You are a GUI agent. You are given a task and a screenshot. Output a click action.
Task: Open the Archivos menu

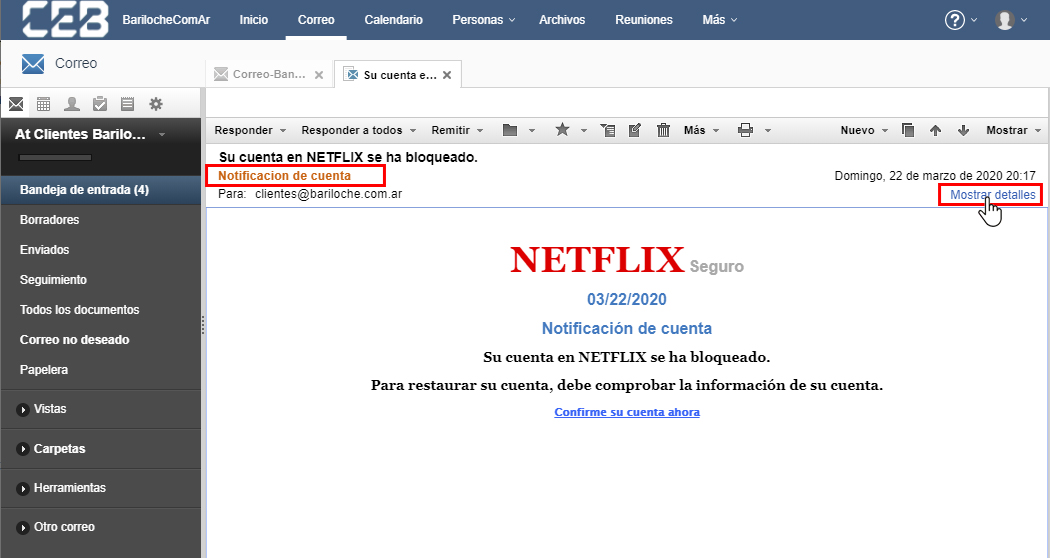tap(562, 20)
